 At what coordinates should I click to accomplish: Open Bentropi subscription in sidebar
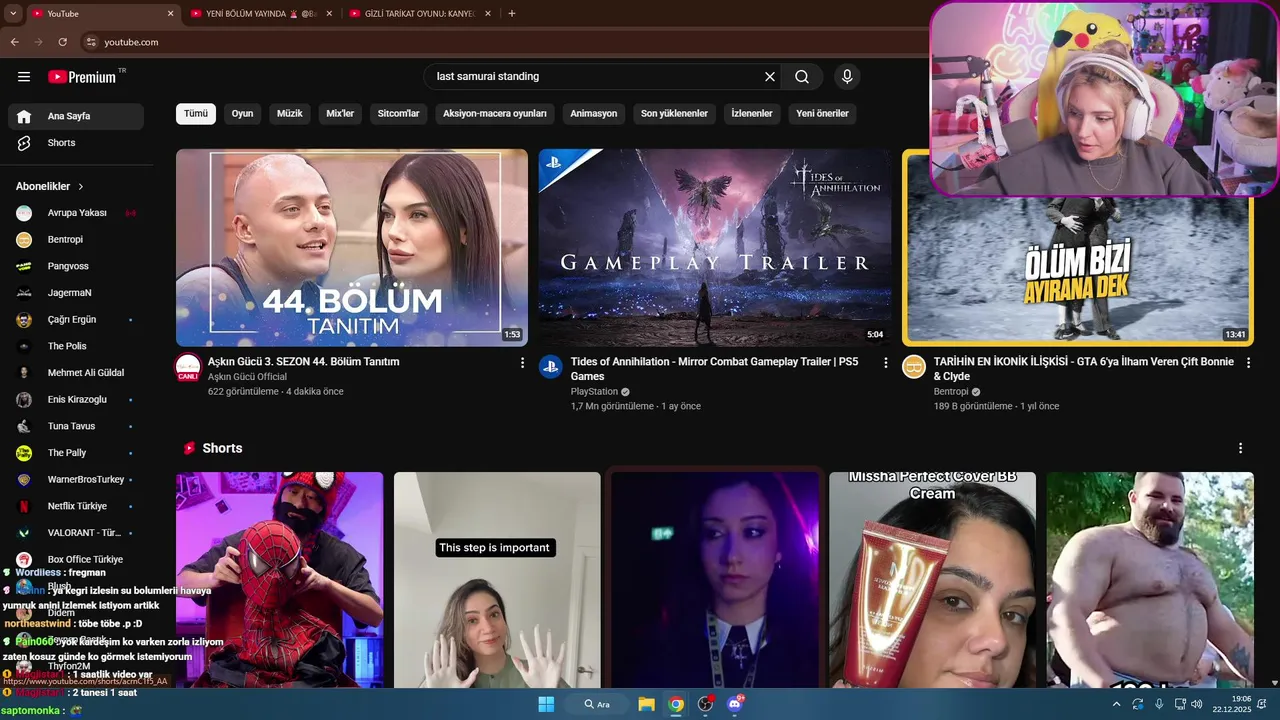click(76, 239)
